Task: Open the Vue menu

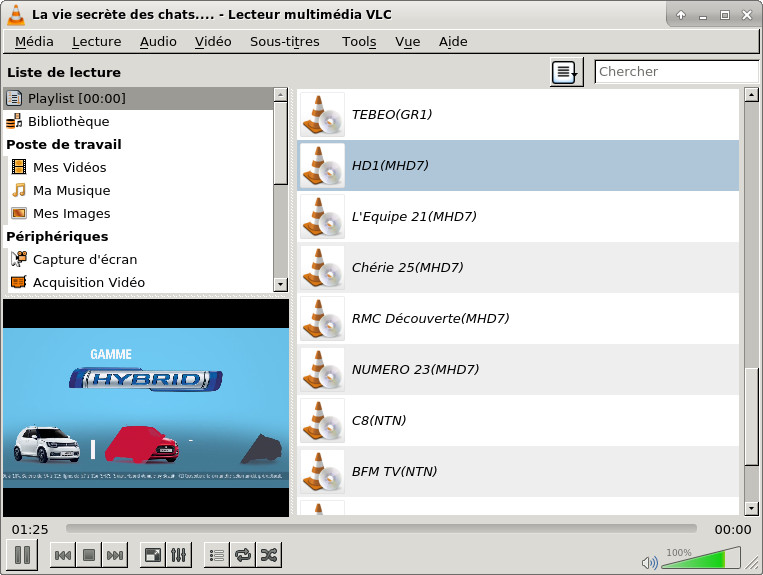Action: click(408, 42)
